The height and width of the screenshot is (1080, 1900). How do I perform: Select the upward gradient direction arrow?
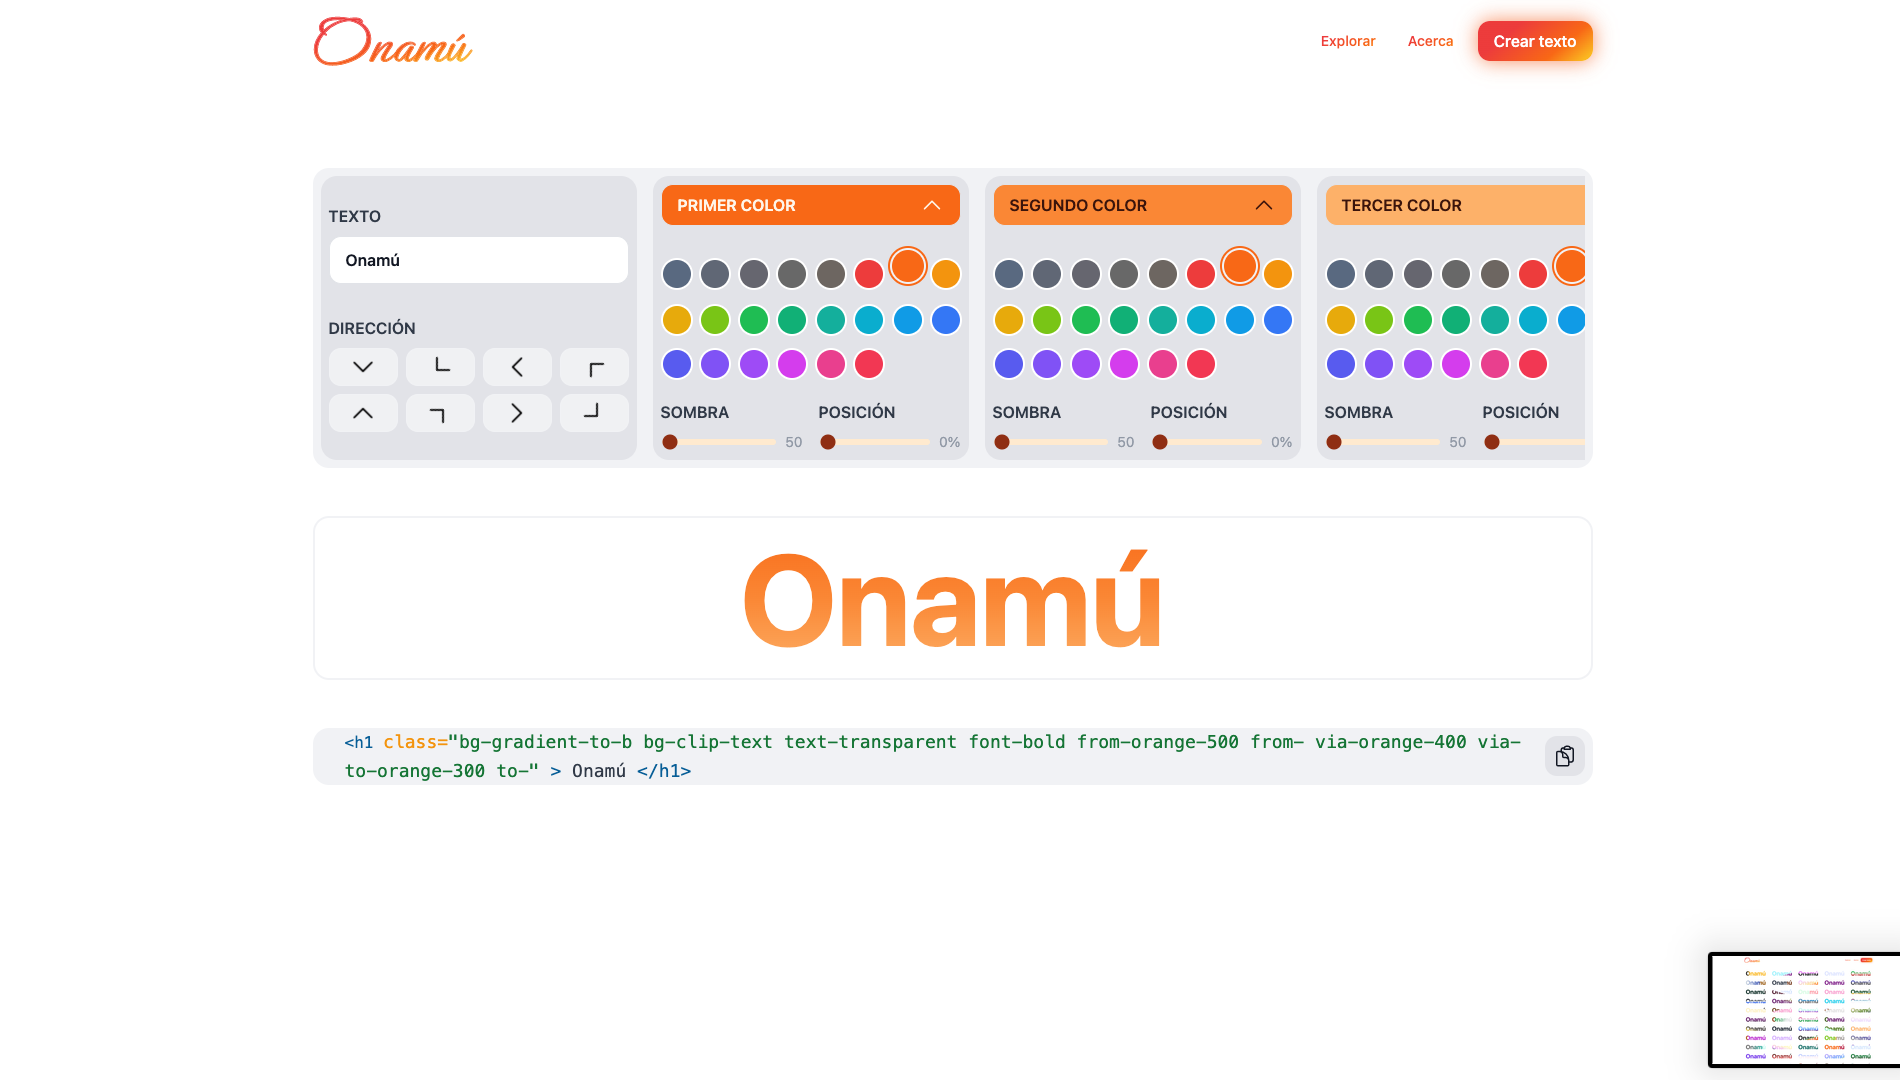click(x=363, y=412)
